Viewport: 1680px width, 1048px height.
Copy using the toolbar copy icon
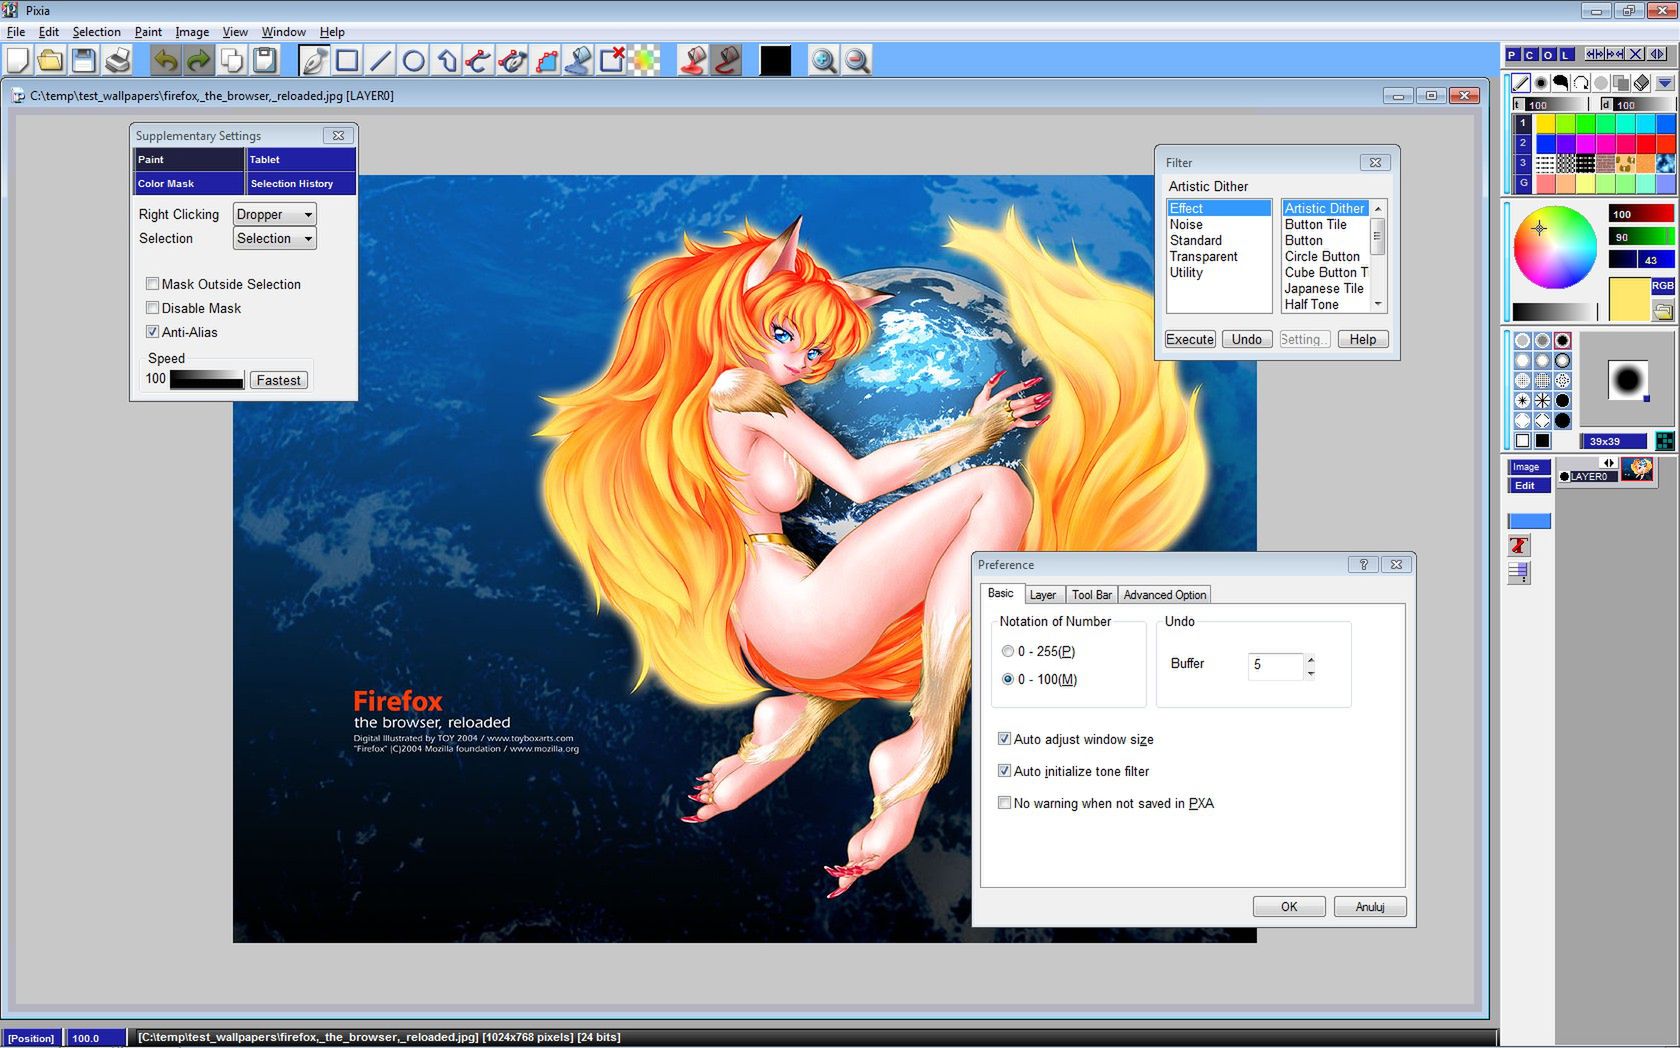tap(232, 61)
